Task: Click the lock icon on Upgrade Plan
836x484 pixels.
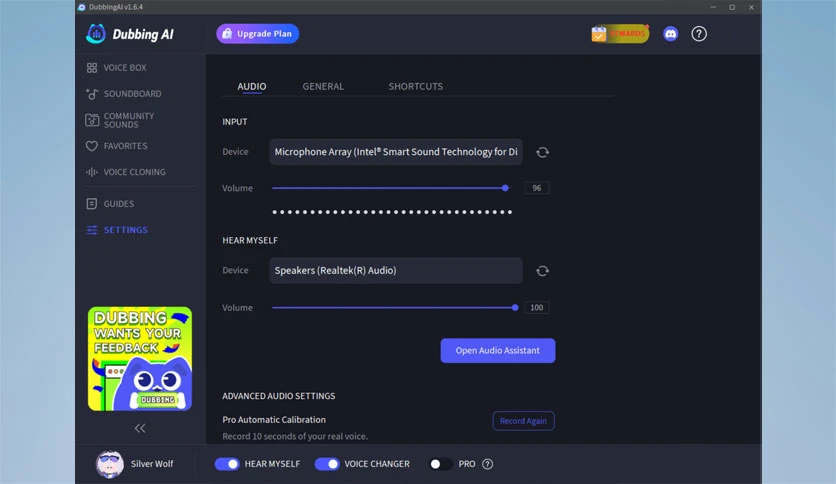Action: click(227, 34)
